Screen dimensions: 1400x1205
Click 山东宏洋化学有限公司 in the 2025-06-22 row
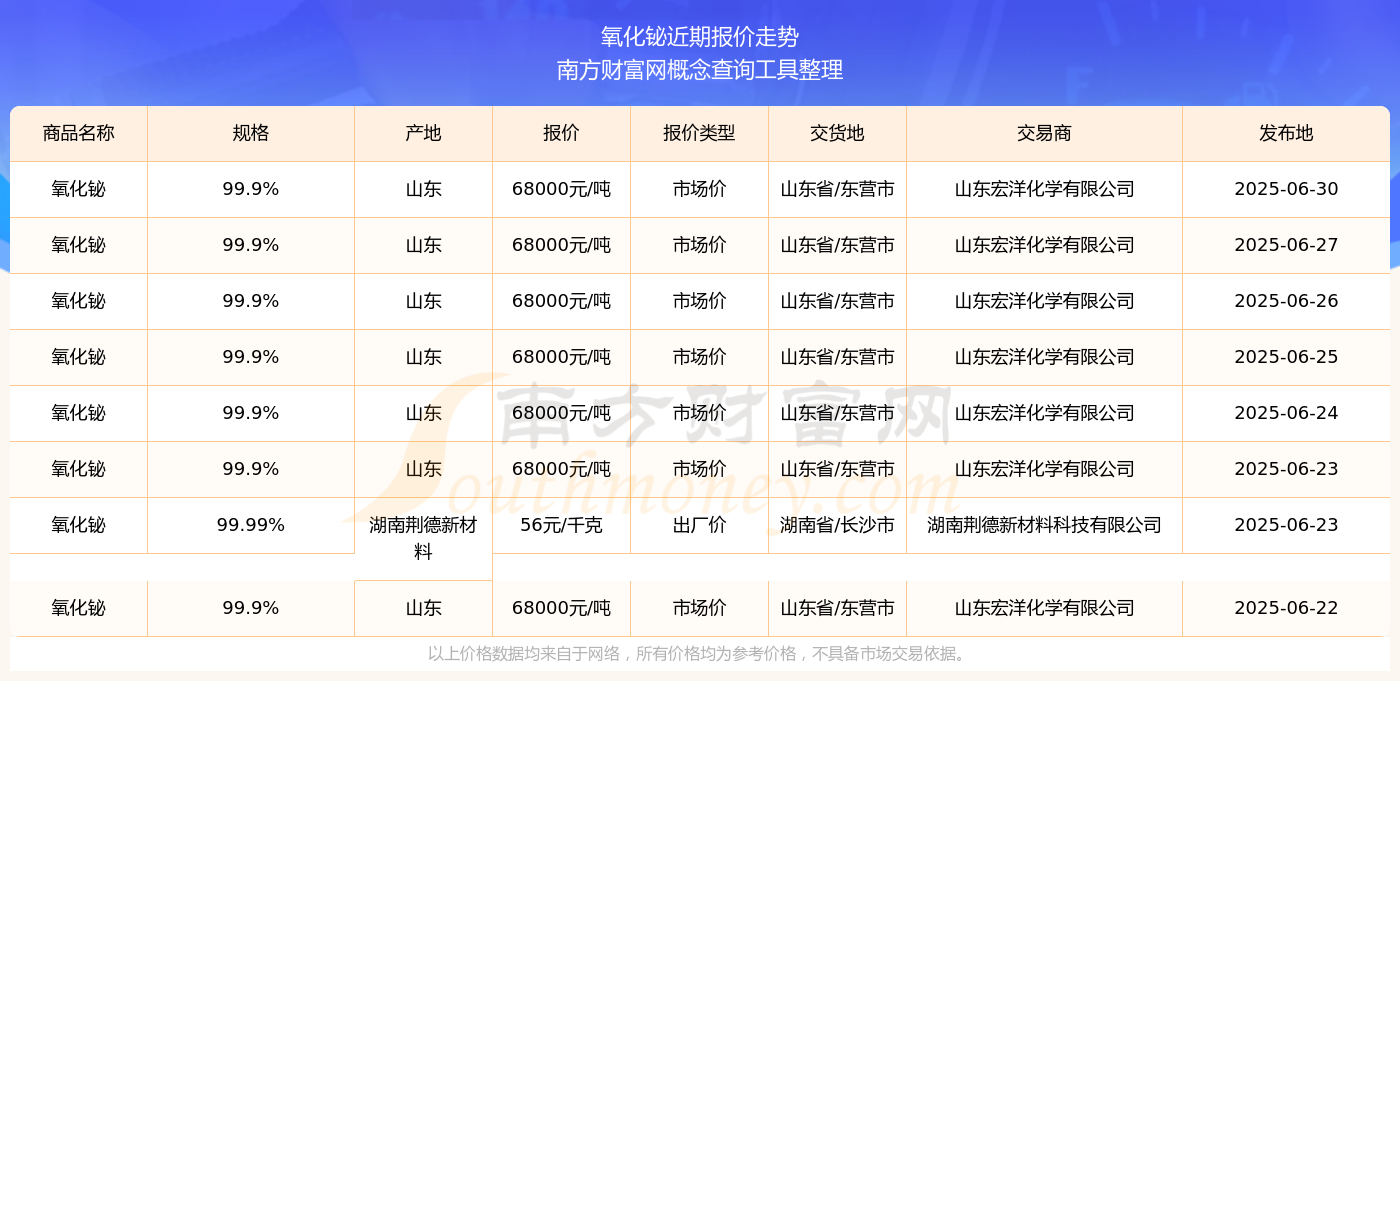[1044, 608]
